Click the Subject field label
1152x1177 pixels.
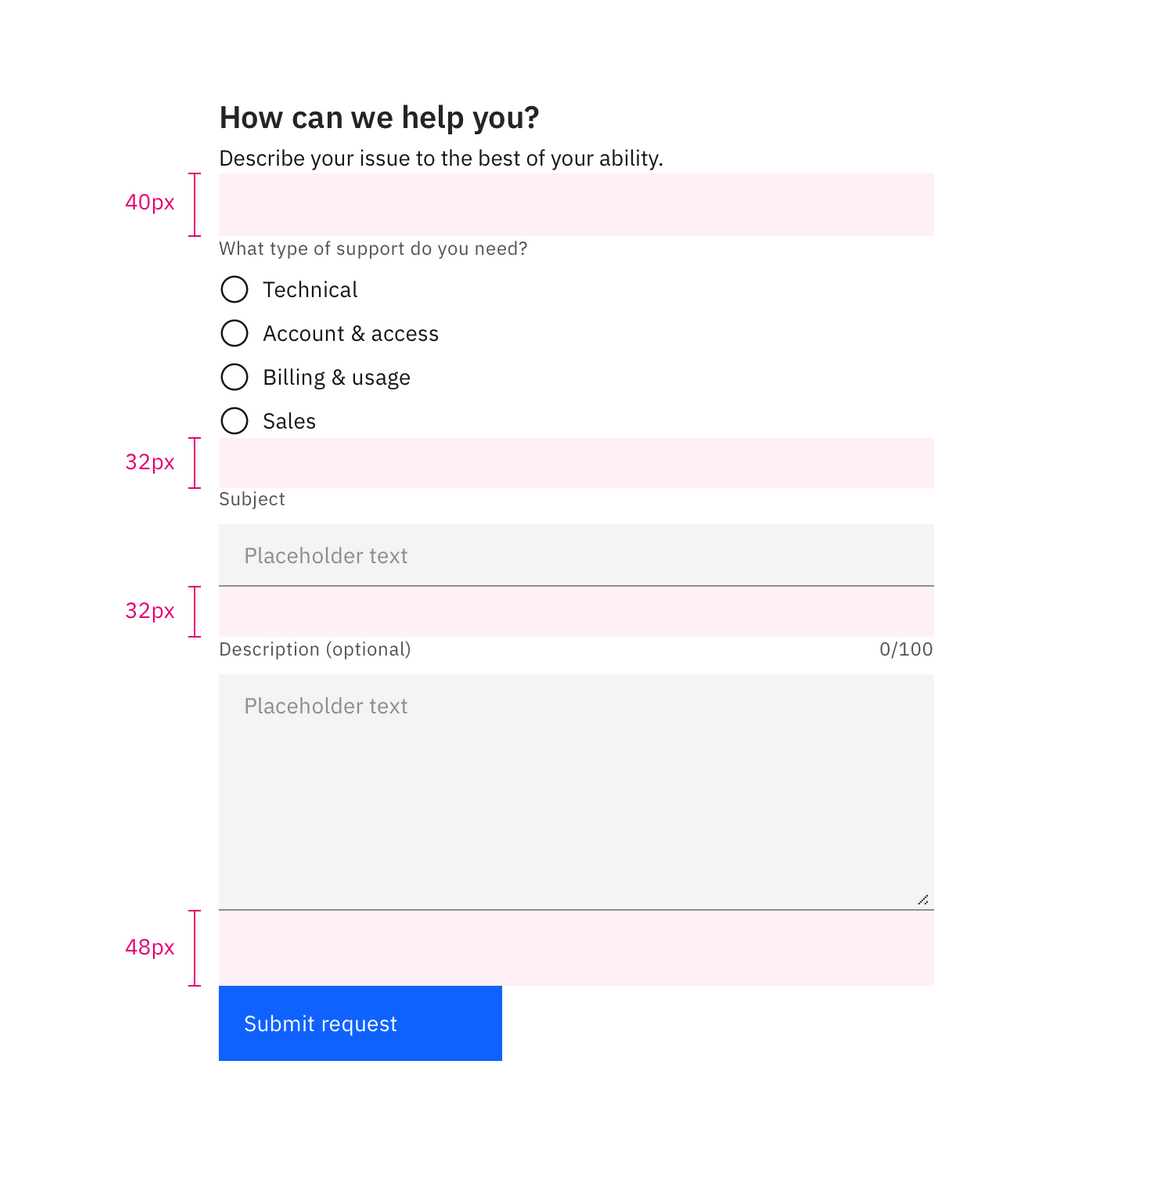pyautogui.click(x=252, y=499)
